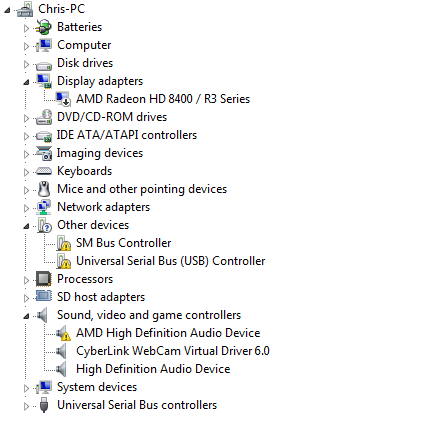Click the Keyboards icon
425x441 pixels.
click(44, 171)
